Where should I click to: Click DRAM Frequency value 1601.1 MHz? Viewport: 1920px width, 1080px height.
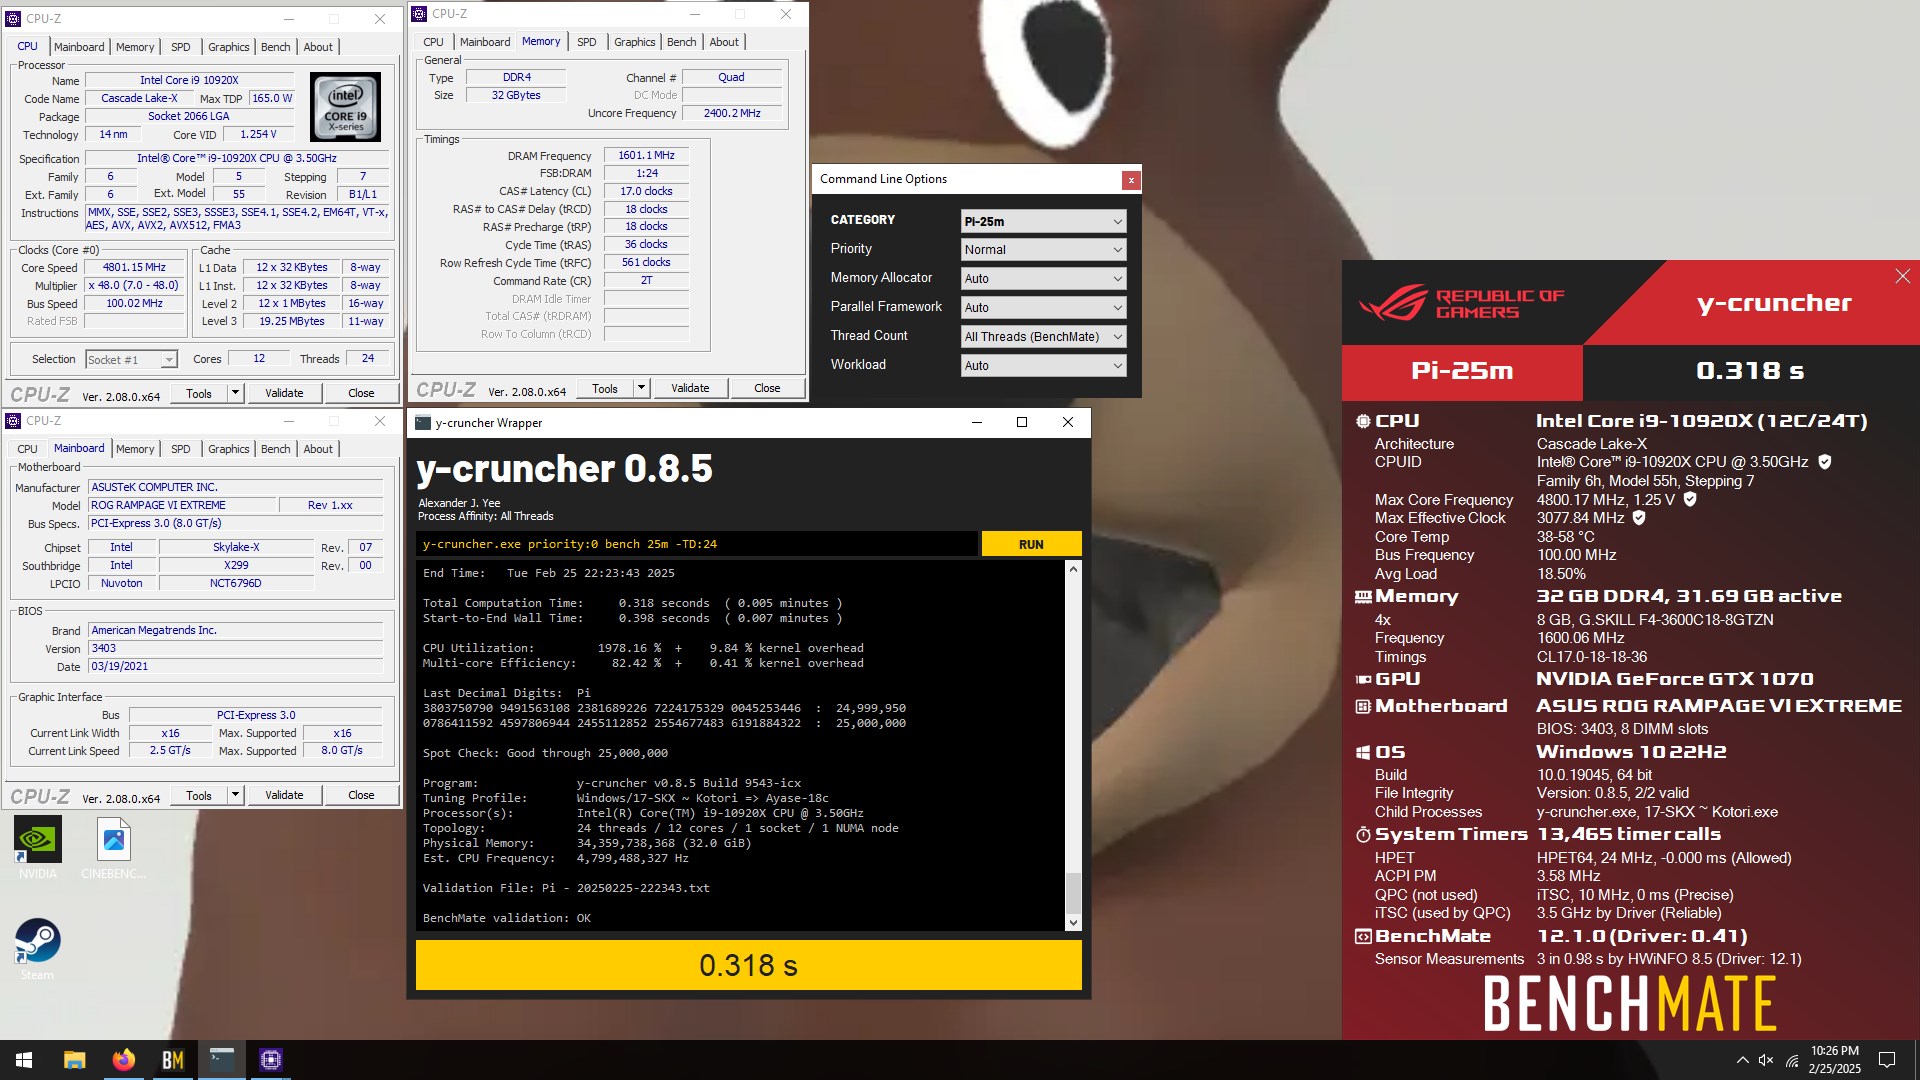click(646, 156)
